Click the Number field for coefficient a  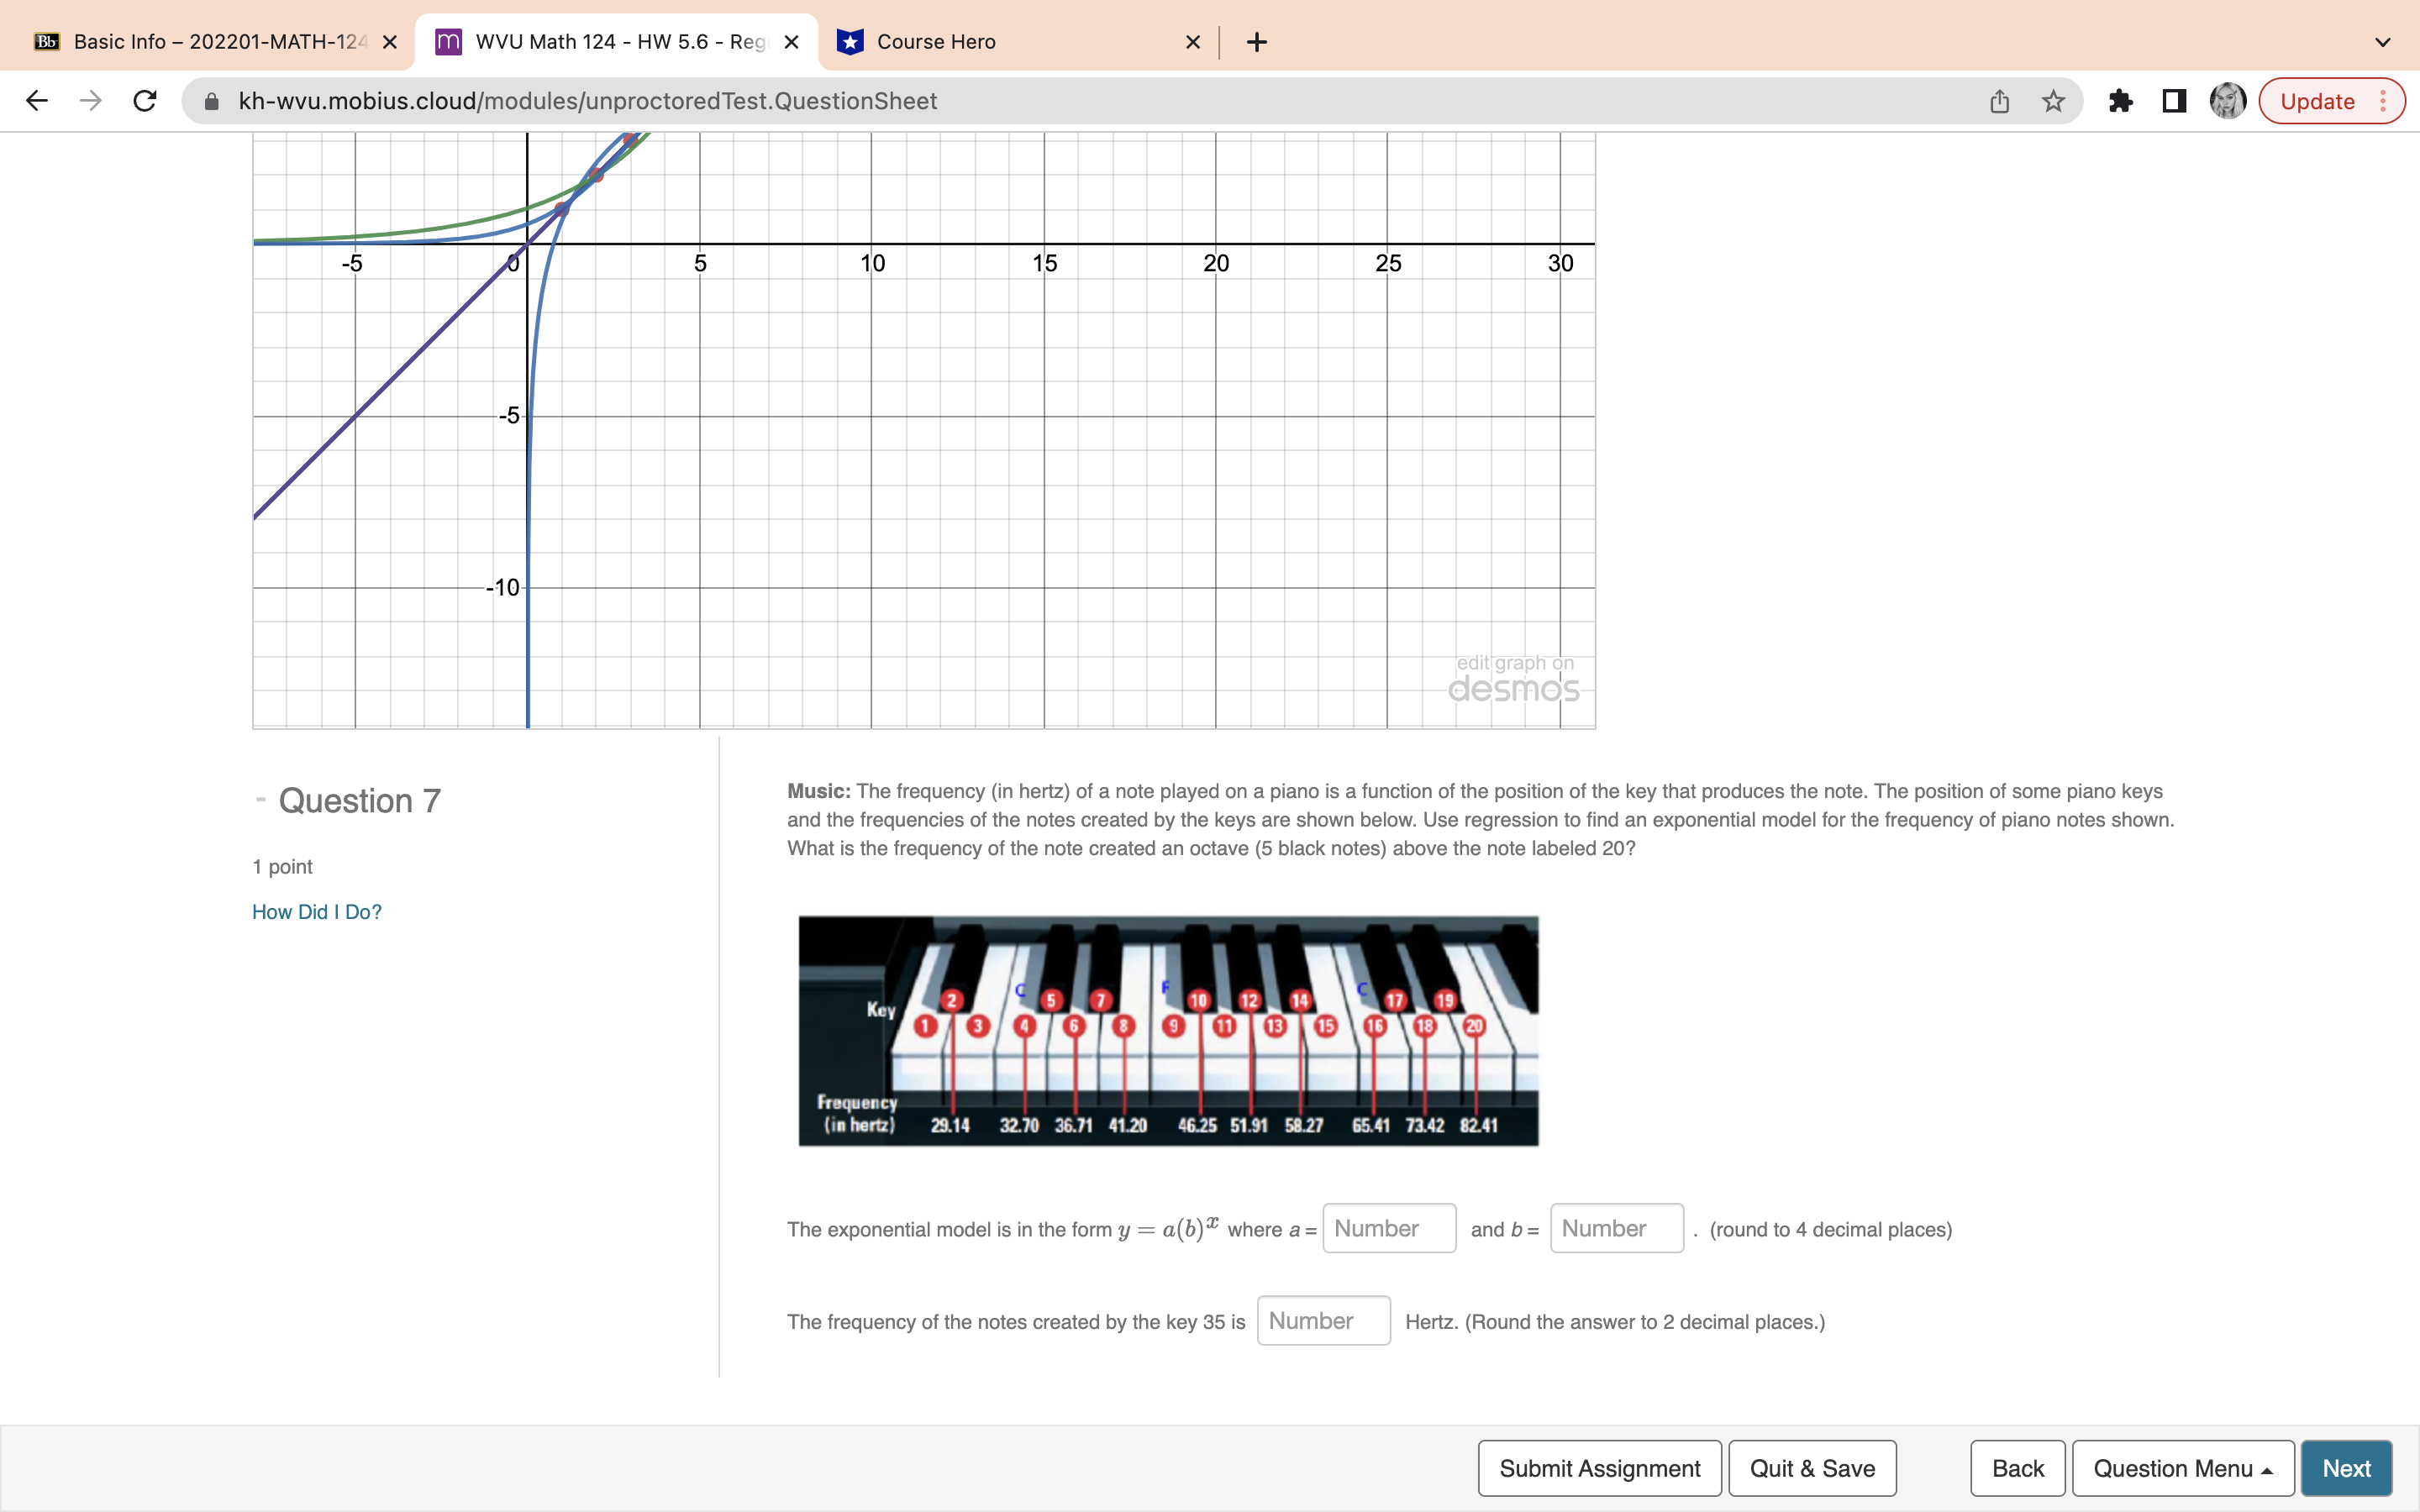click(1387, 1228)
